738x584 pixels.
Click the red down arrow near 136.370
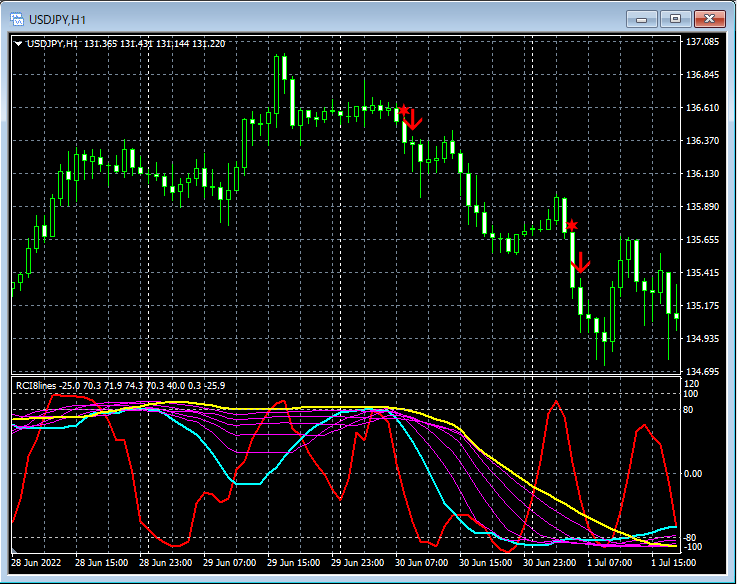[x=413, y=121]
